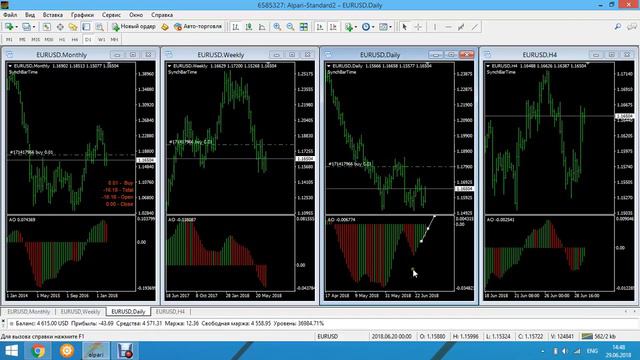Expand one-click trading triangle in EURUSD.Weekly chart

click(169, 66)
